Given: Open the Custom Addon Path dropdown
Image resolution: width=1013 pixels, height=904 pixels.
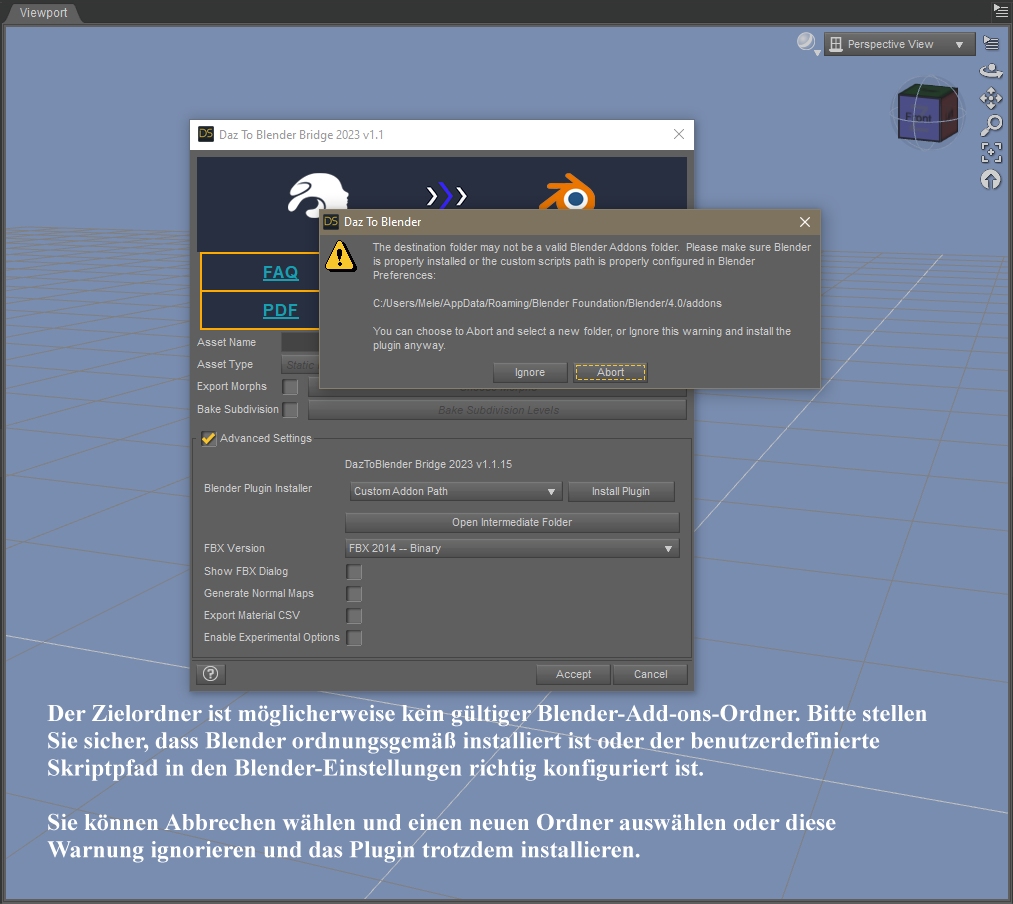Looking at the screenshot, I should click(x=455, y=491).
